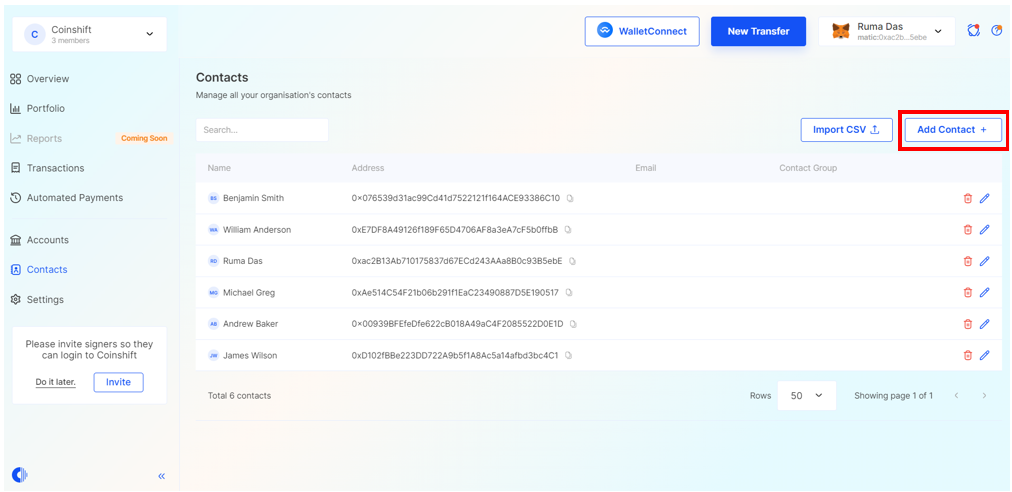Edit the Michael Greg contact
The height and width of the screenshot is (492, 1012).
pos(984,293)
